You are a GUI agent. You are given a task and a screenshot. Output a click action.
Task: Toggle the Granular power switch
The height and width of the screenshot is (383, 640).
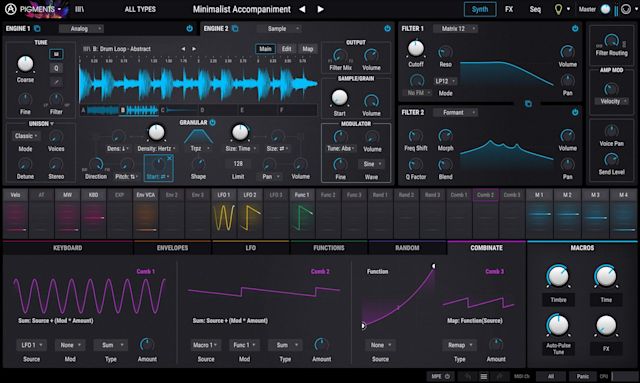213,122
